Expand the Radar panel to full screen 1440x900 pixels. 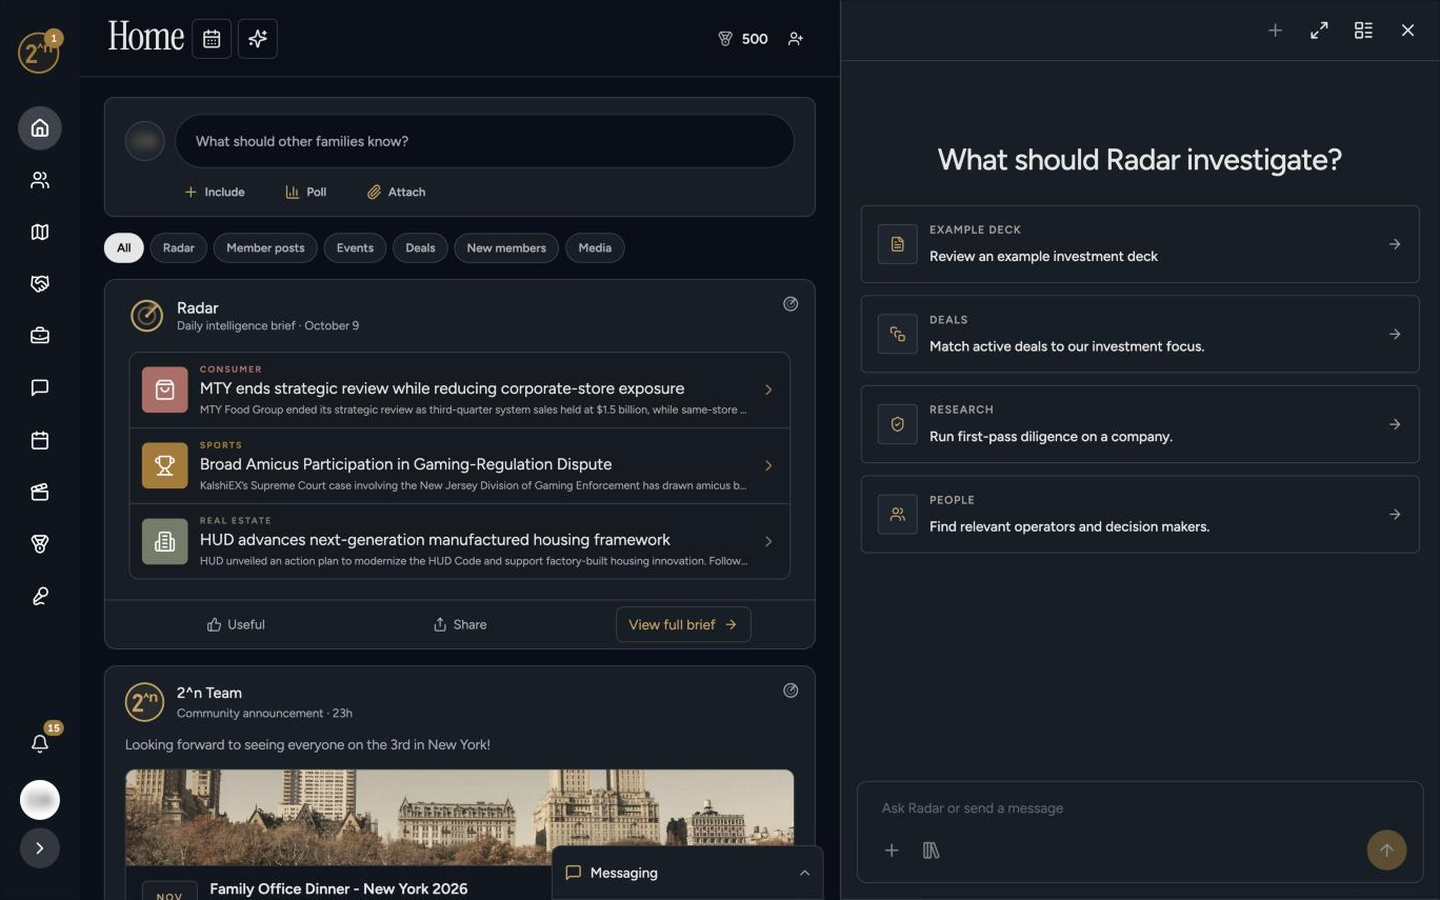click(1319, 31)
